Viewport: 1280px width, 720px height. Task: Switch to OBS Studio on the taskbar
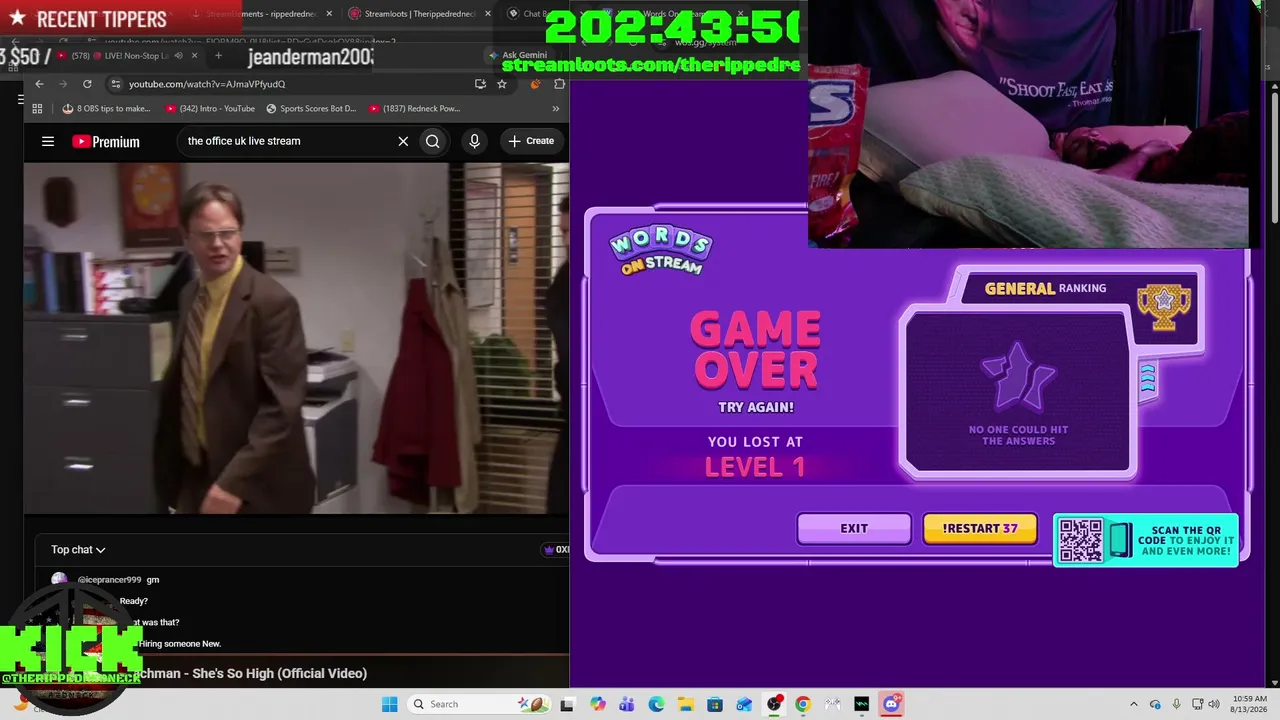774,704
